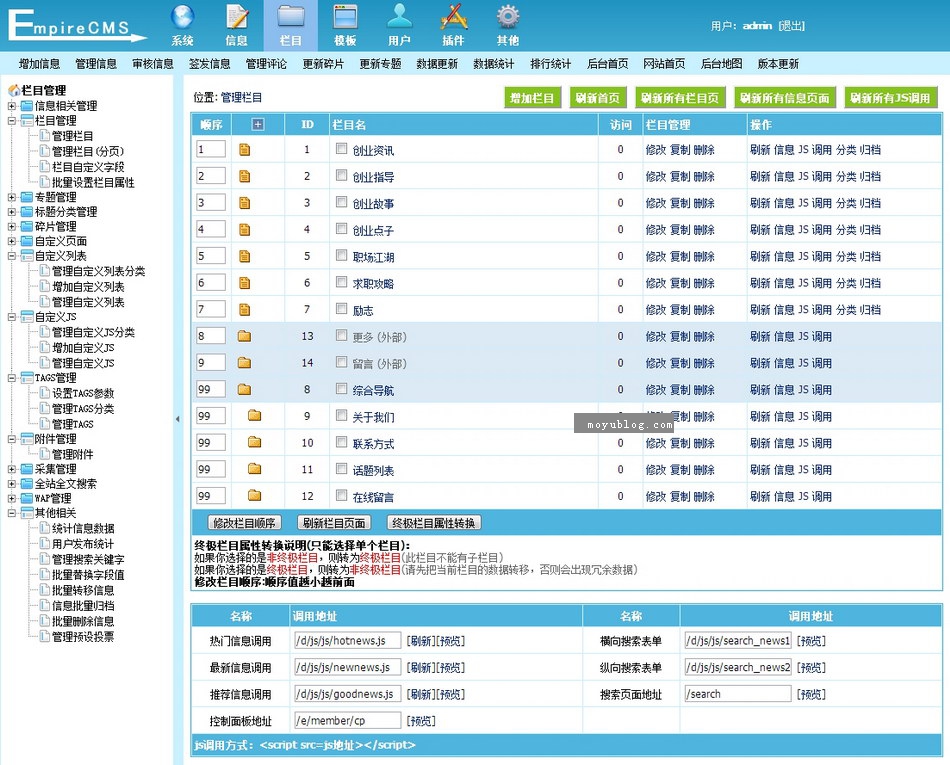Click the home icon beside 栏目管理 title
The image size is (950, 765).
[x=14, y=90]
